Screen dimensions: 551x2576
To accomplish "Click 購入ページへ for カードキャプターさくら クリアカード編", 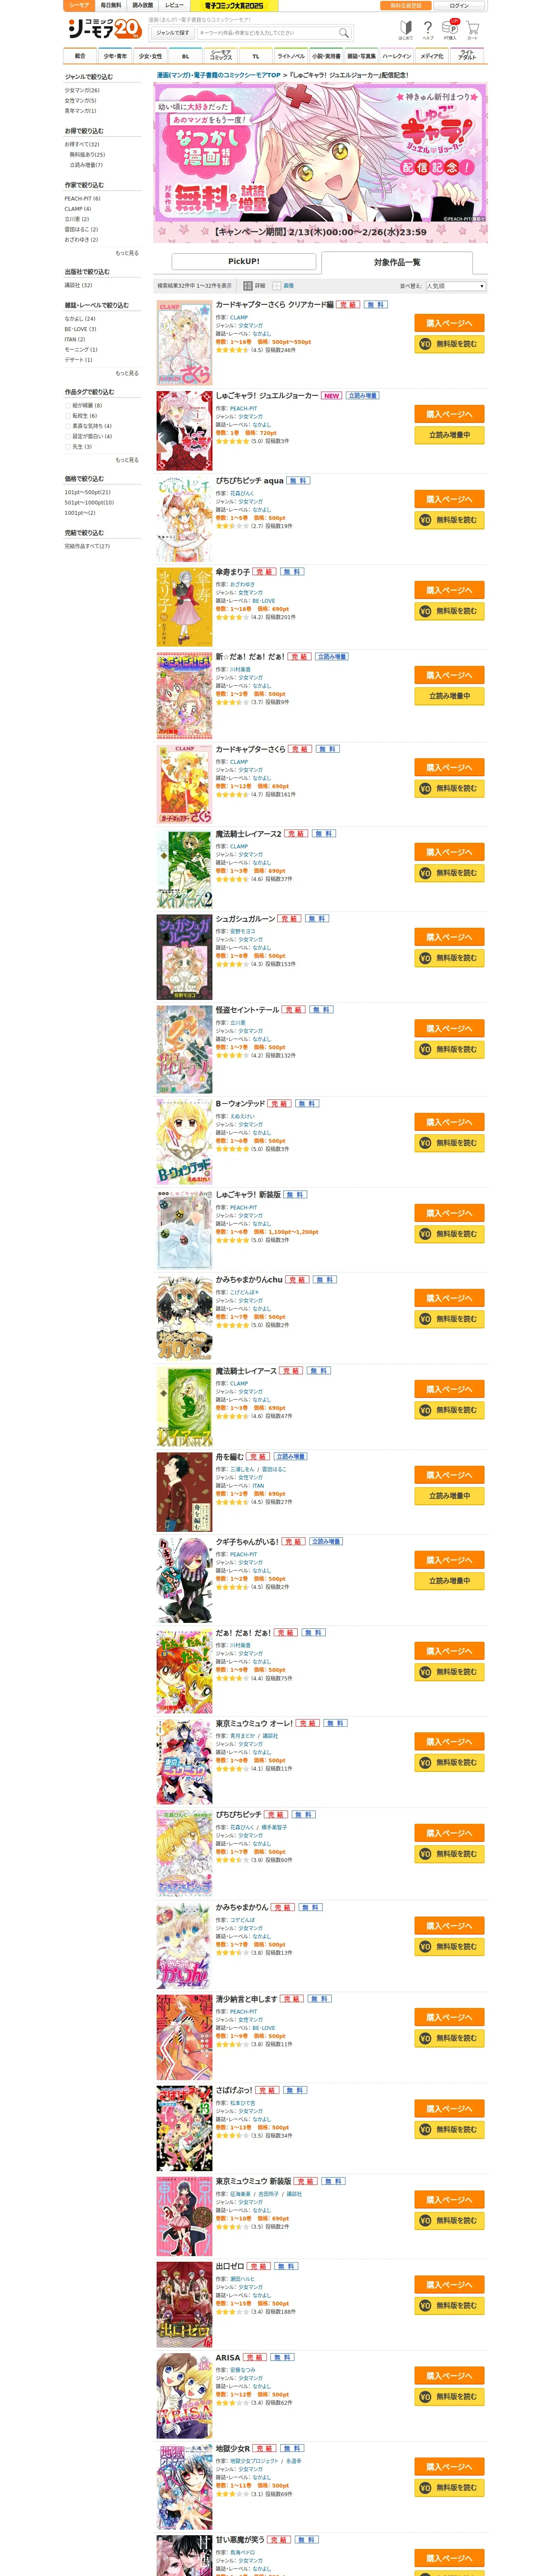I will tap(449, 323).
